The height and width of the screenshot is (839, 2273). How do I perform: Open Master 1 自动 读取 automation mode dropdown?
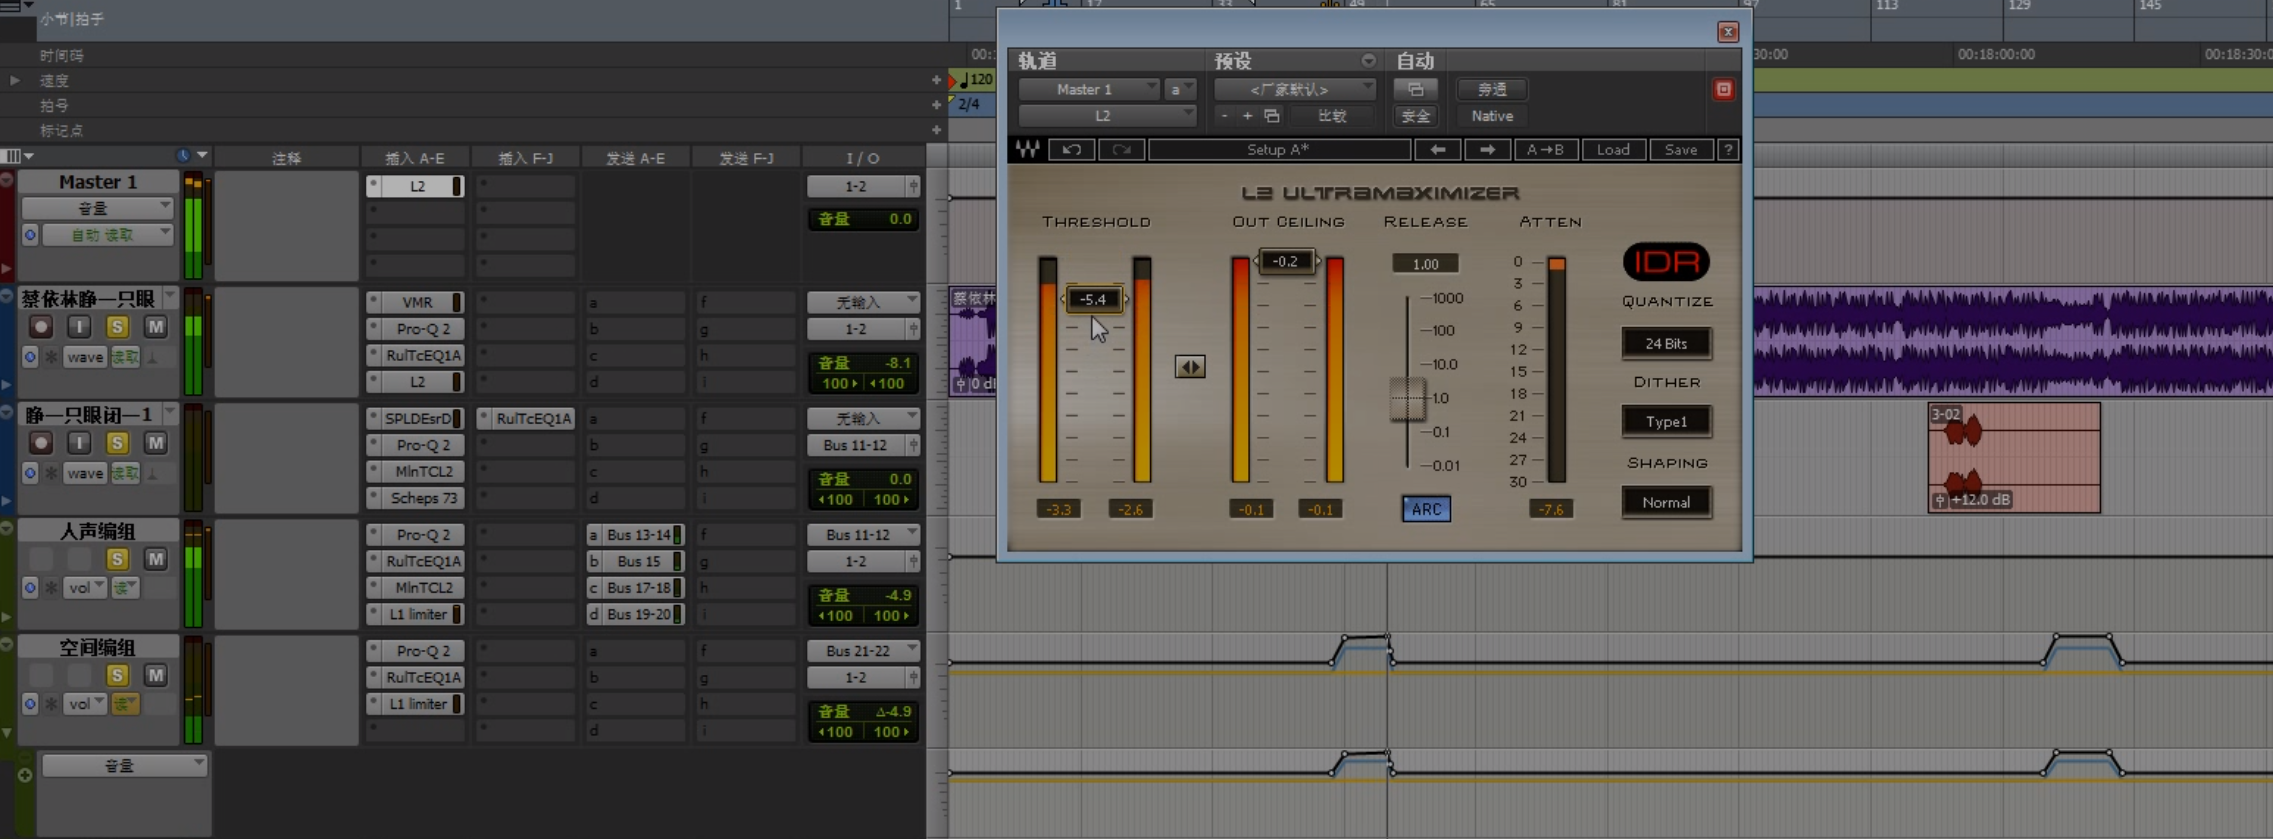pos(107,235)
